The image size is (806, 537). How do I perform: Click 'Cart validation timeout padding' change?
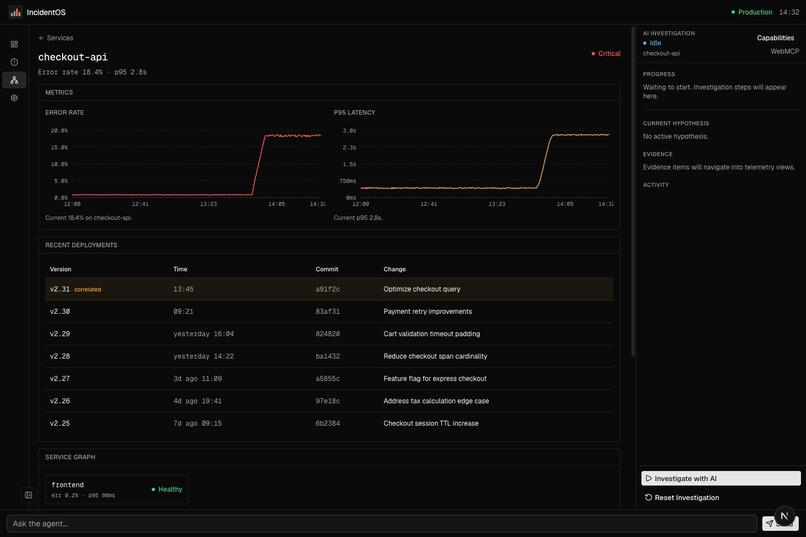coord(432,334)
